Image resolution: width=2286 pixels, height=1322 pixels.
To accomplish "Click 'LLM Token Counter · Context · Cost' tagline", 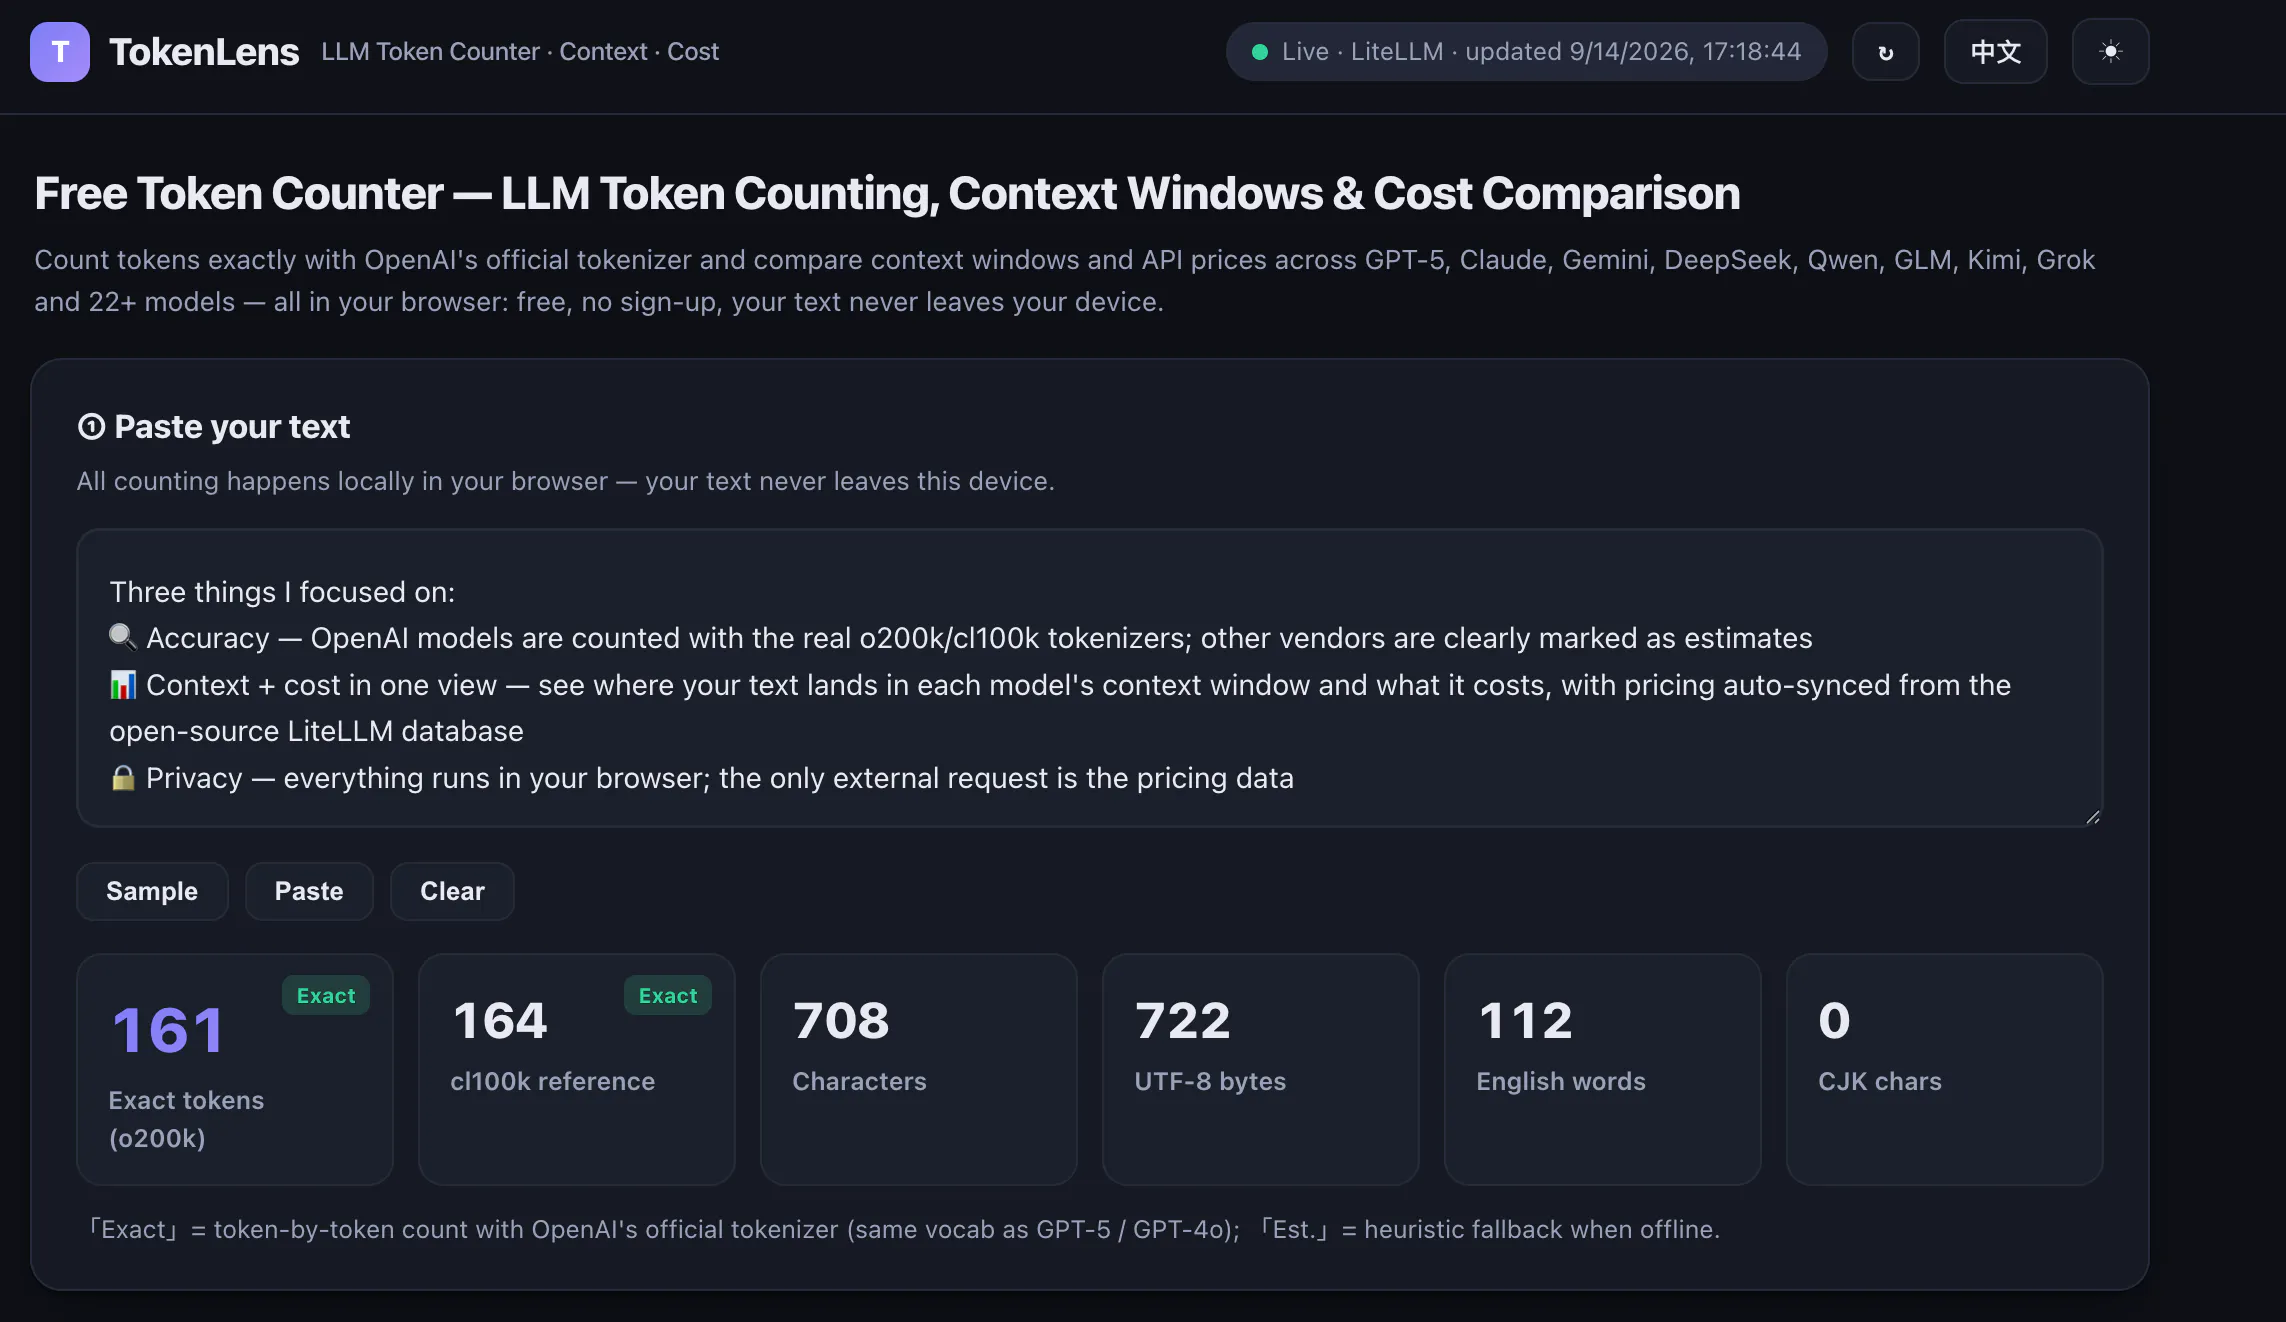I will pos(520,52).
